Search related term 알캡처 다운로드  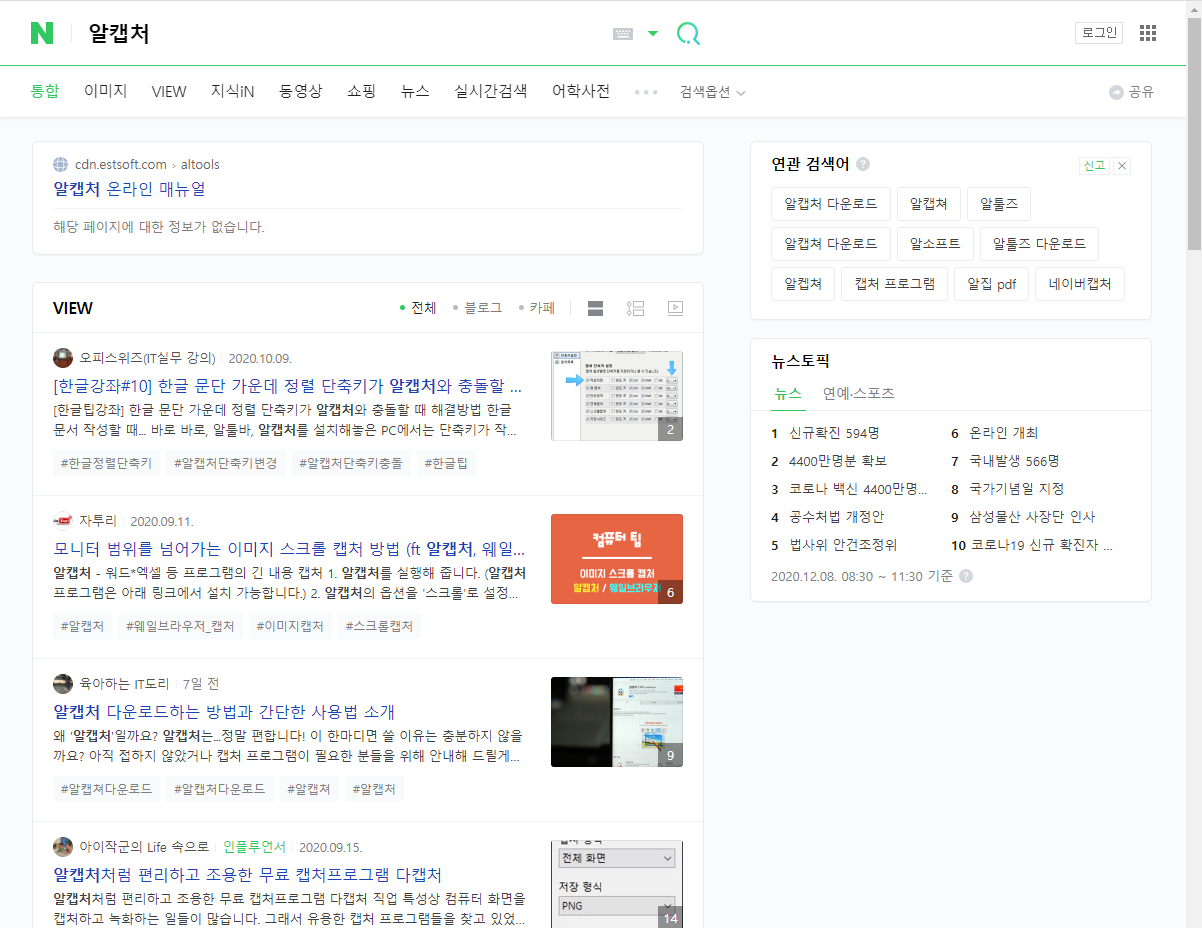[x=831, y=204]
